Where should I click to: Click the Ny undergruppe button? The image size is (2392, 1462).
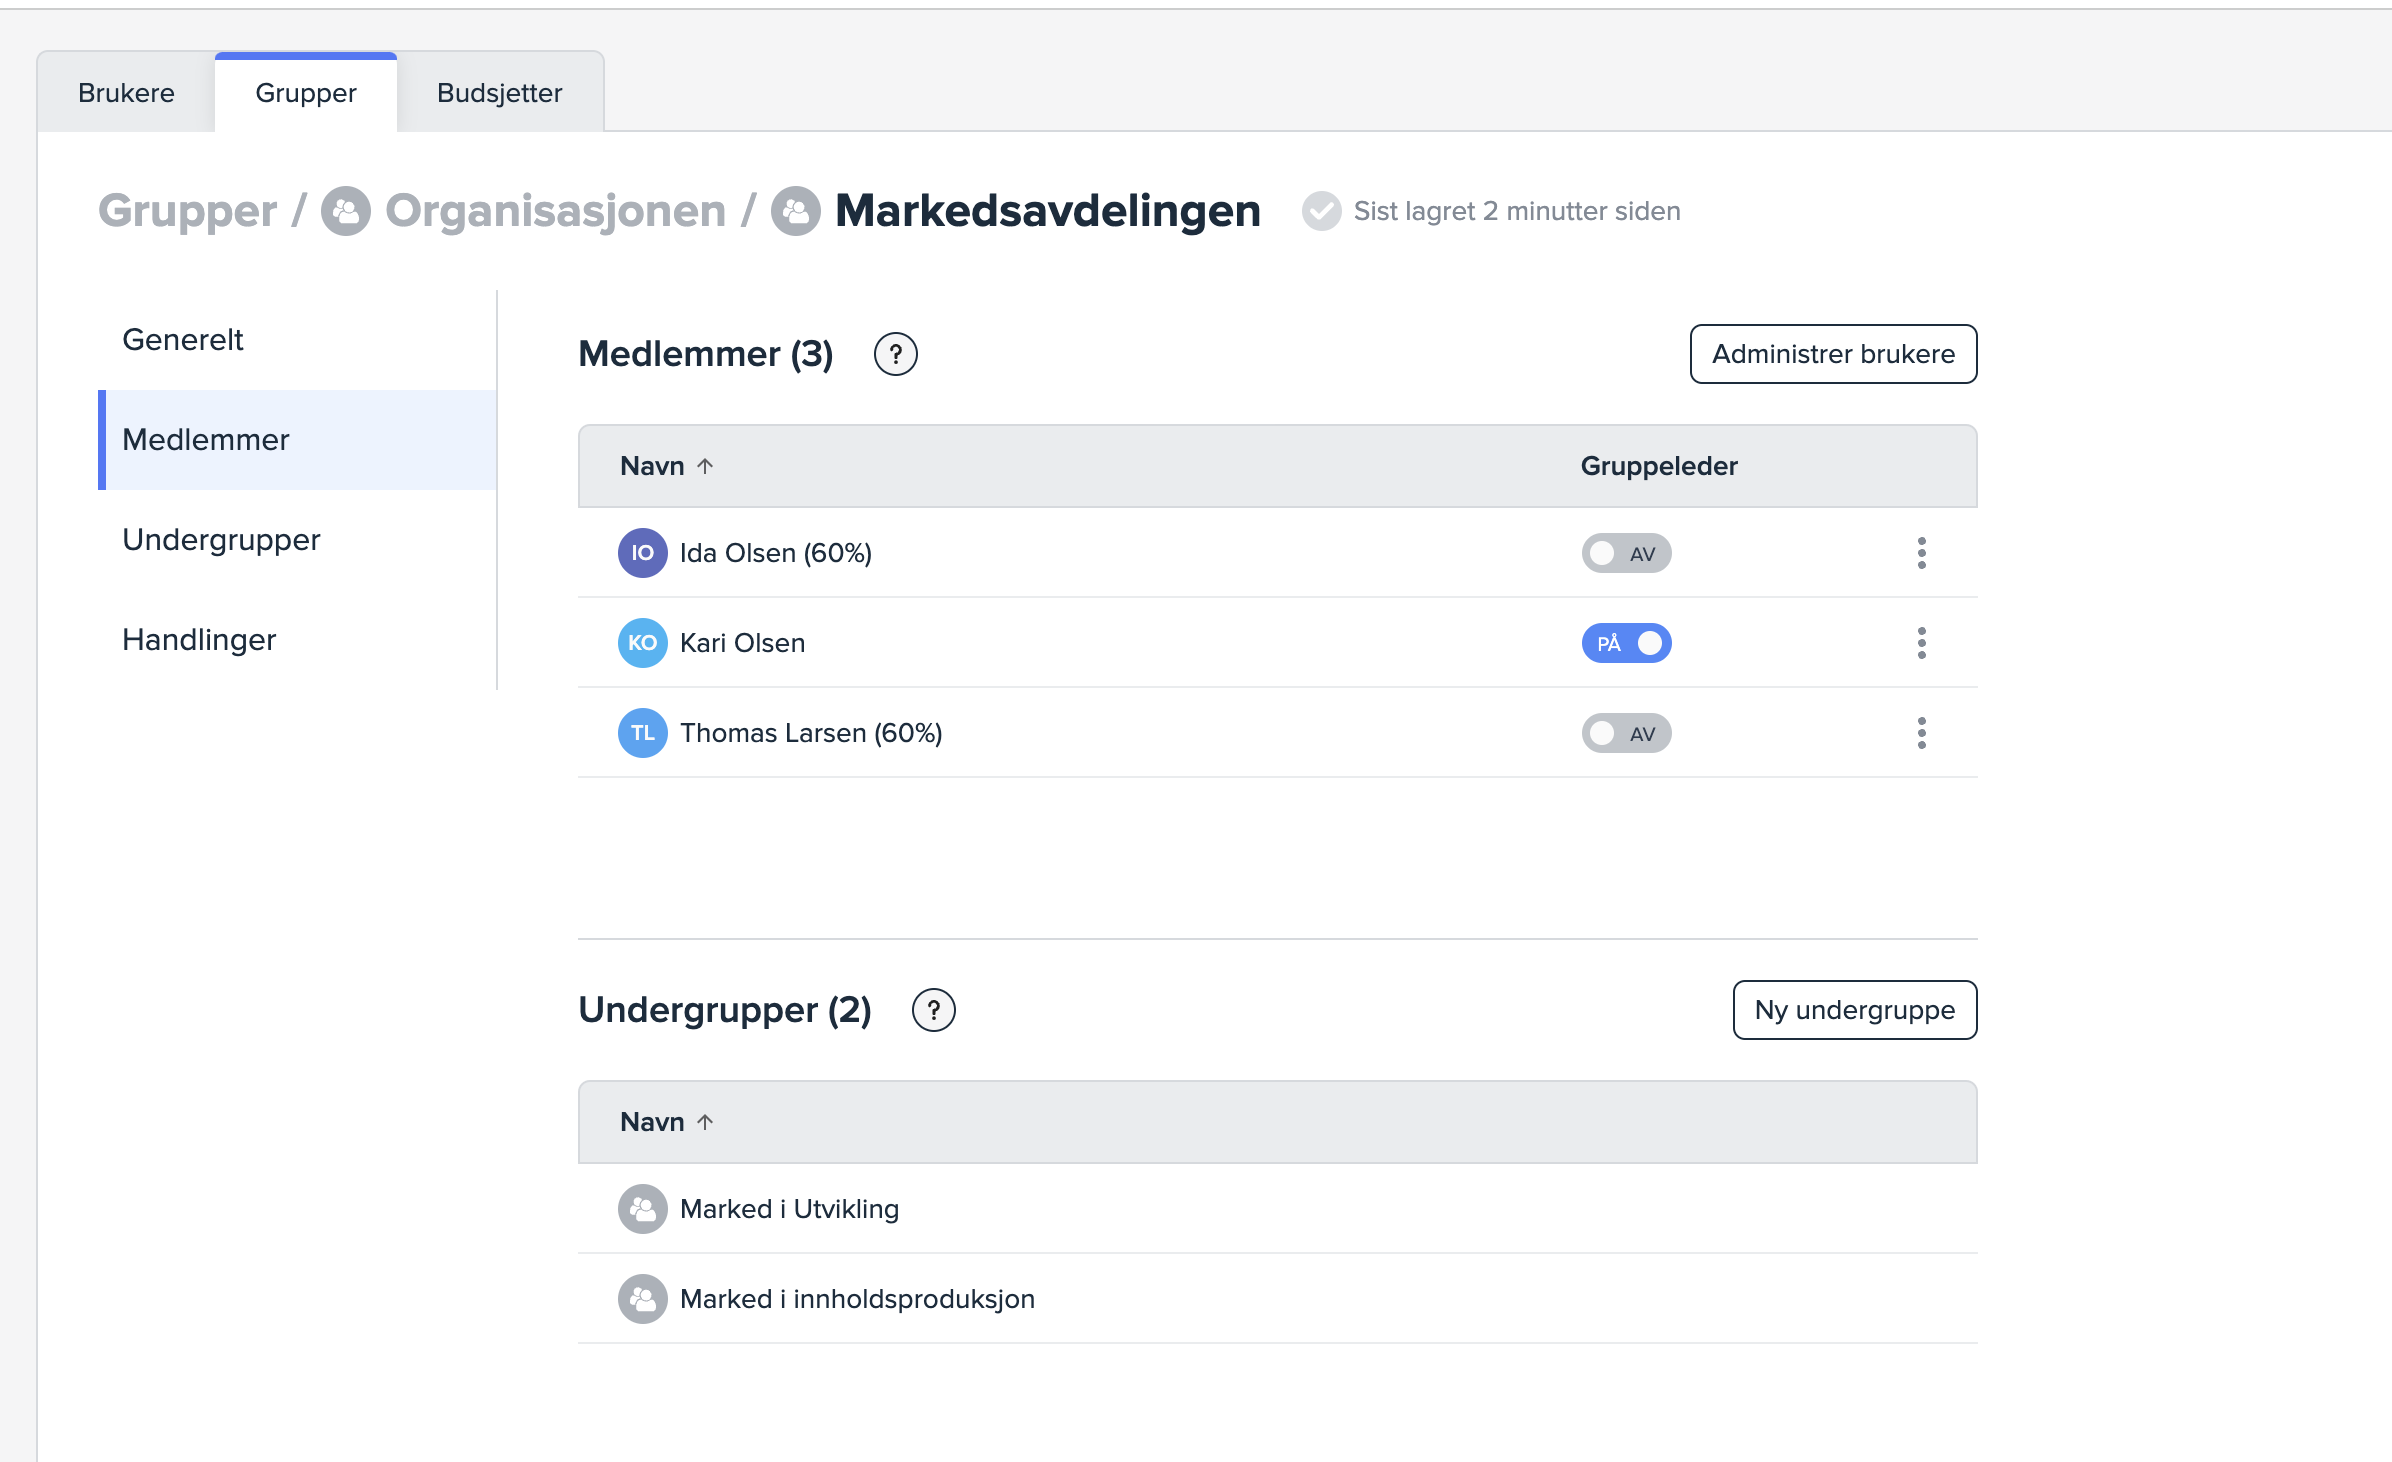click(x=1854, y=1010)
